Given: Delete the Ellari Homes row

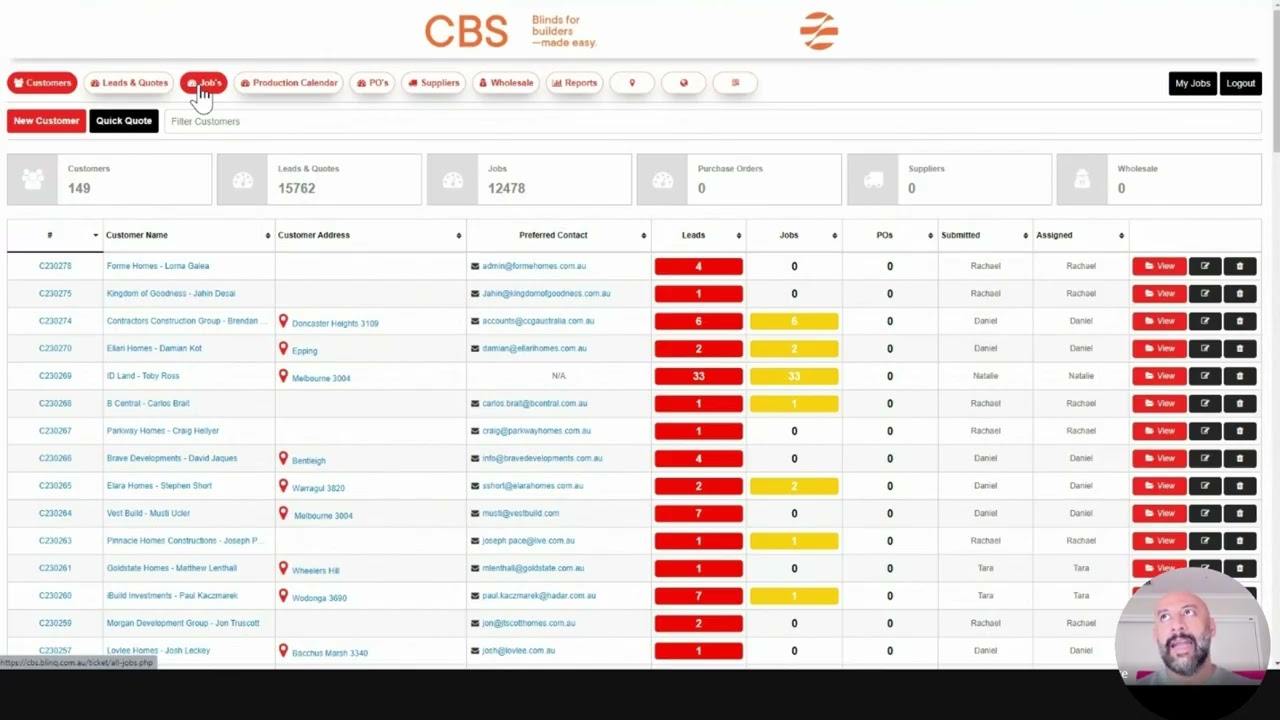Looking at the screenshot, I should pyautogui.click(x=1240, y=348).
